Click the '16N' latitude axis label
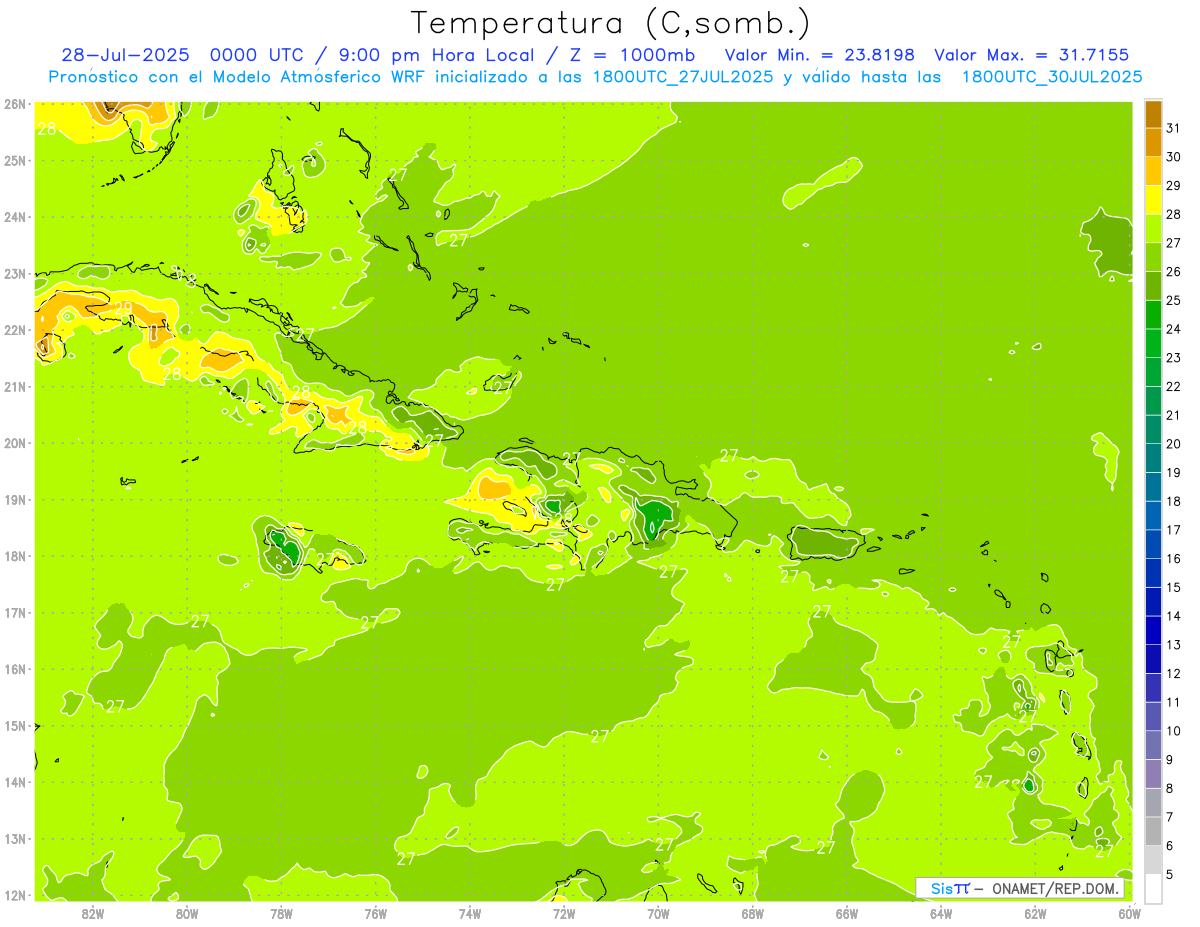 [x=14, y=669]
